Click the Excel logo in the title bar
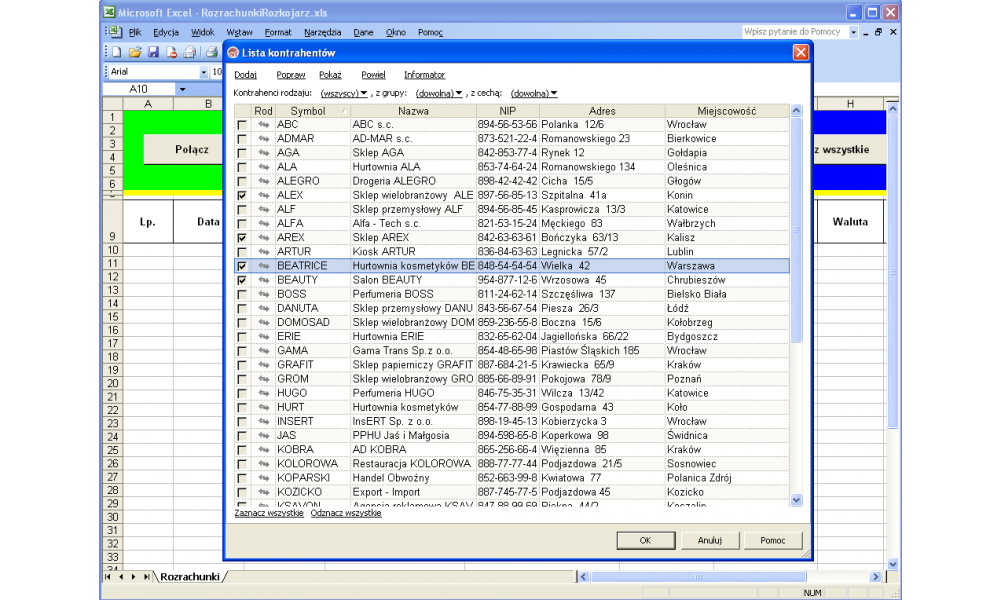This screenshot has height=600, width=1000. (x=109, y=12)
